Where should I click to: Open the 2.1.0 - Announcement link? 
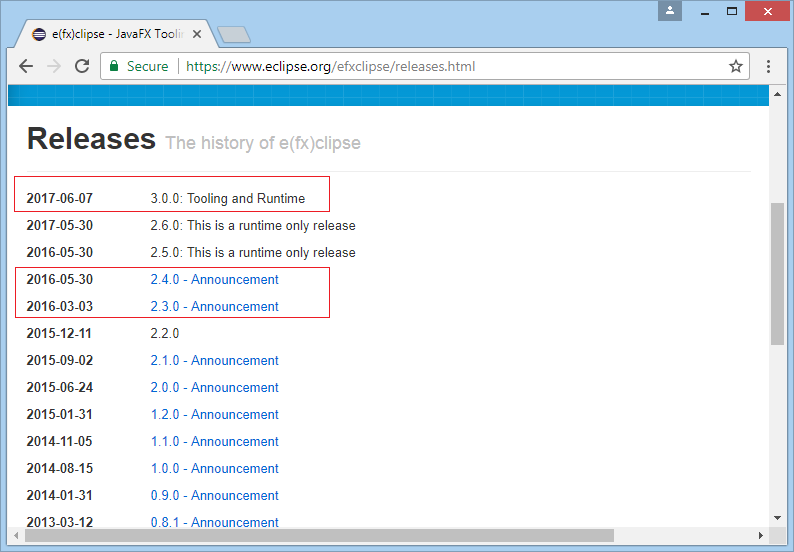215,361
